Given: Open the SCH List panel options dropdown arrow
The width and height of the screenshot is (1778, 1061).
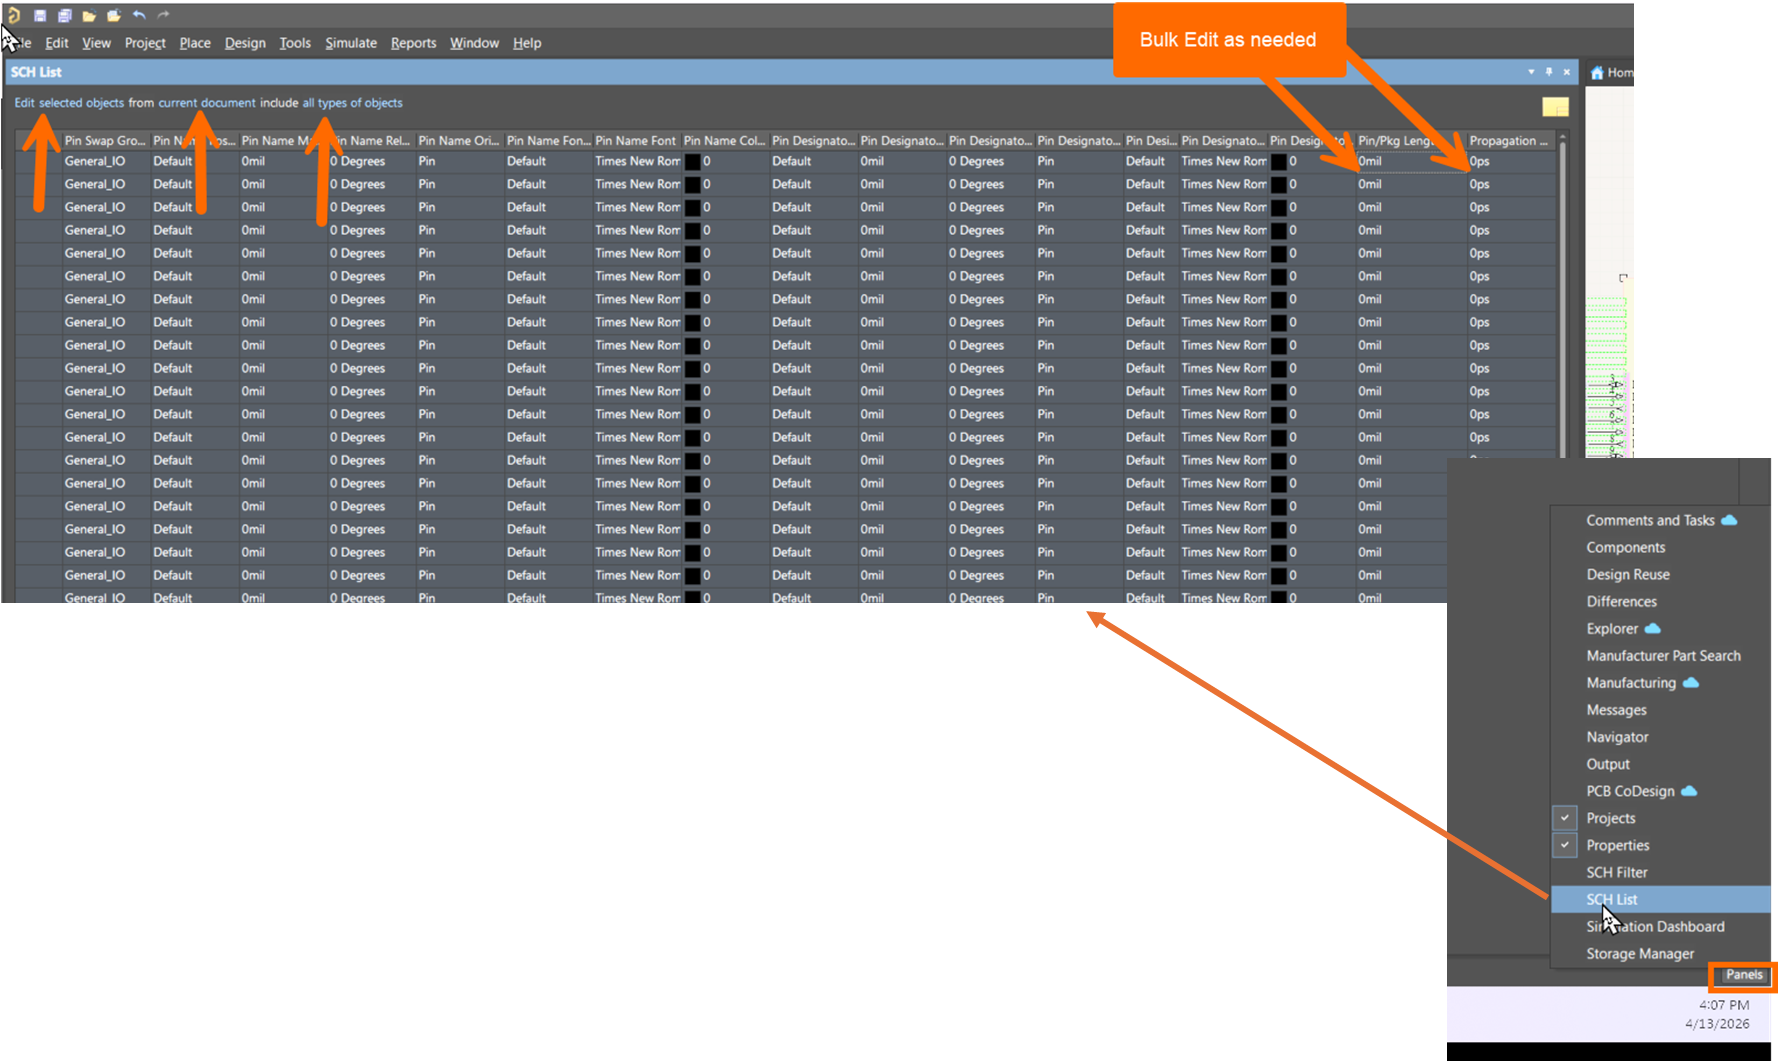Looking at the screenshot, I should 1531,72.
